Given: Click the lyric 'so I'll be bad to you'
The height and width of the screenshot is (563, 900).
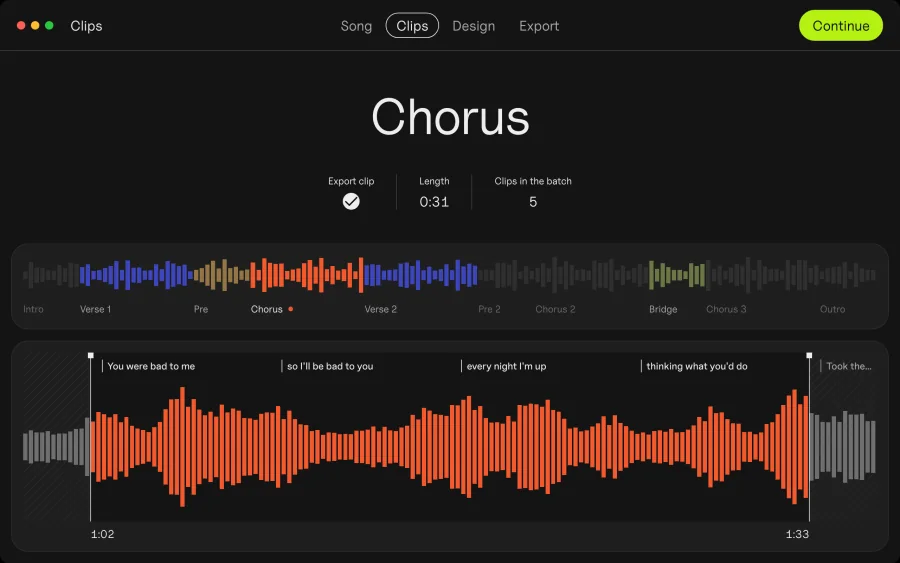Looking at the screenshot, I should point(330,366).
